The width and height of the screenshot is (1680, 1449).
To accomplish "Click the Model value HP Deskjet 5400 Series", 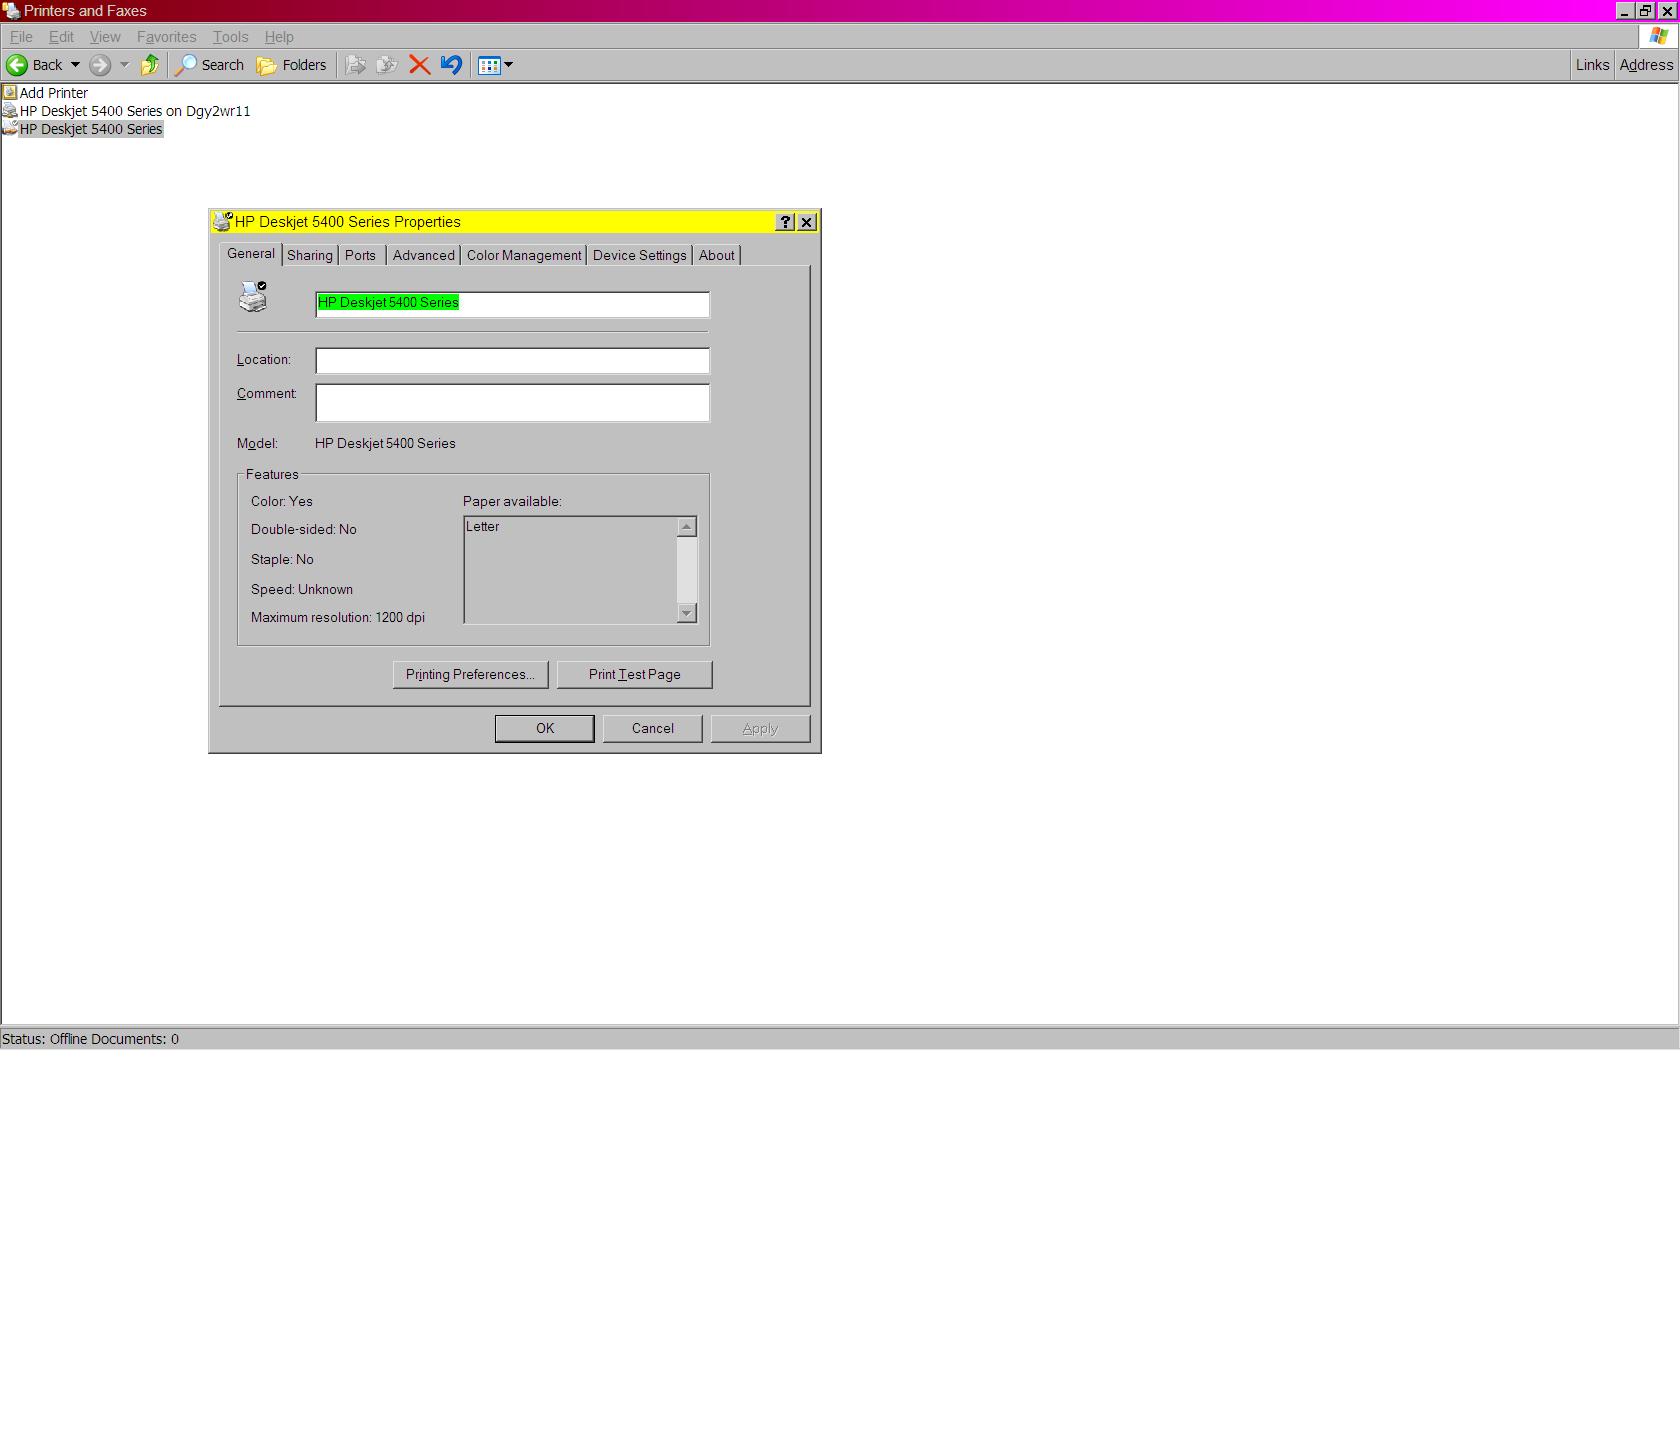I will 385,444.
